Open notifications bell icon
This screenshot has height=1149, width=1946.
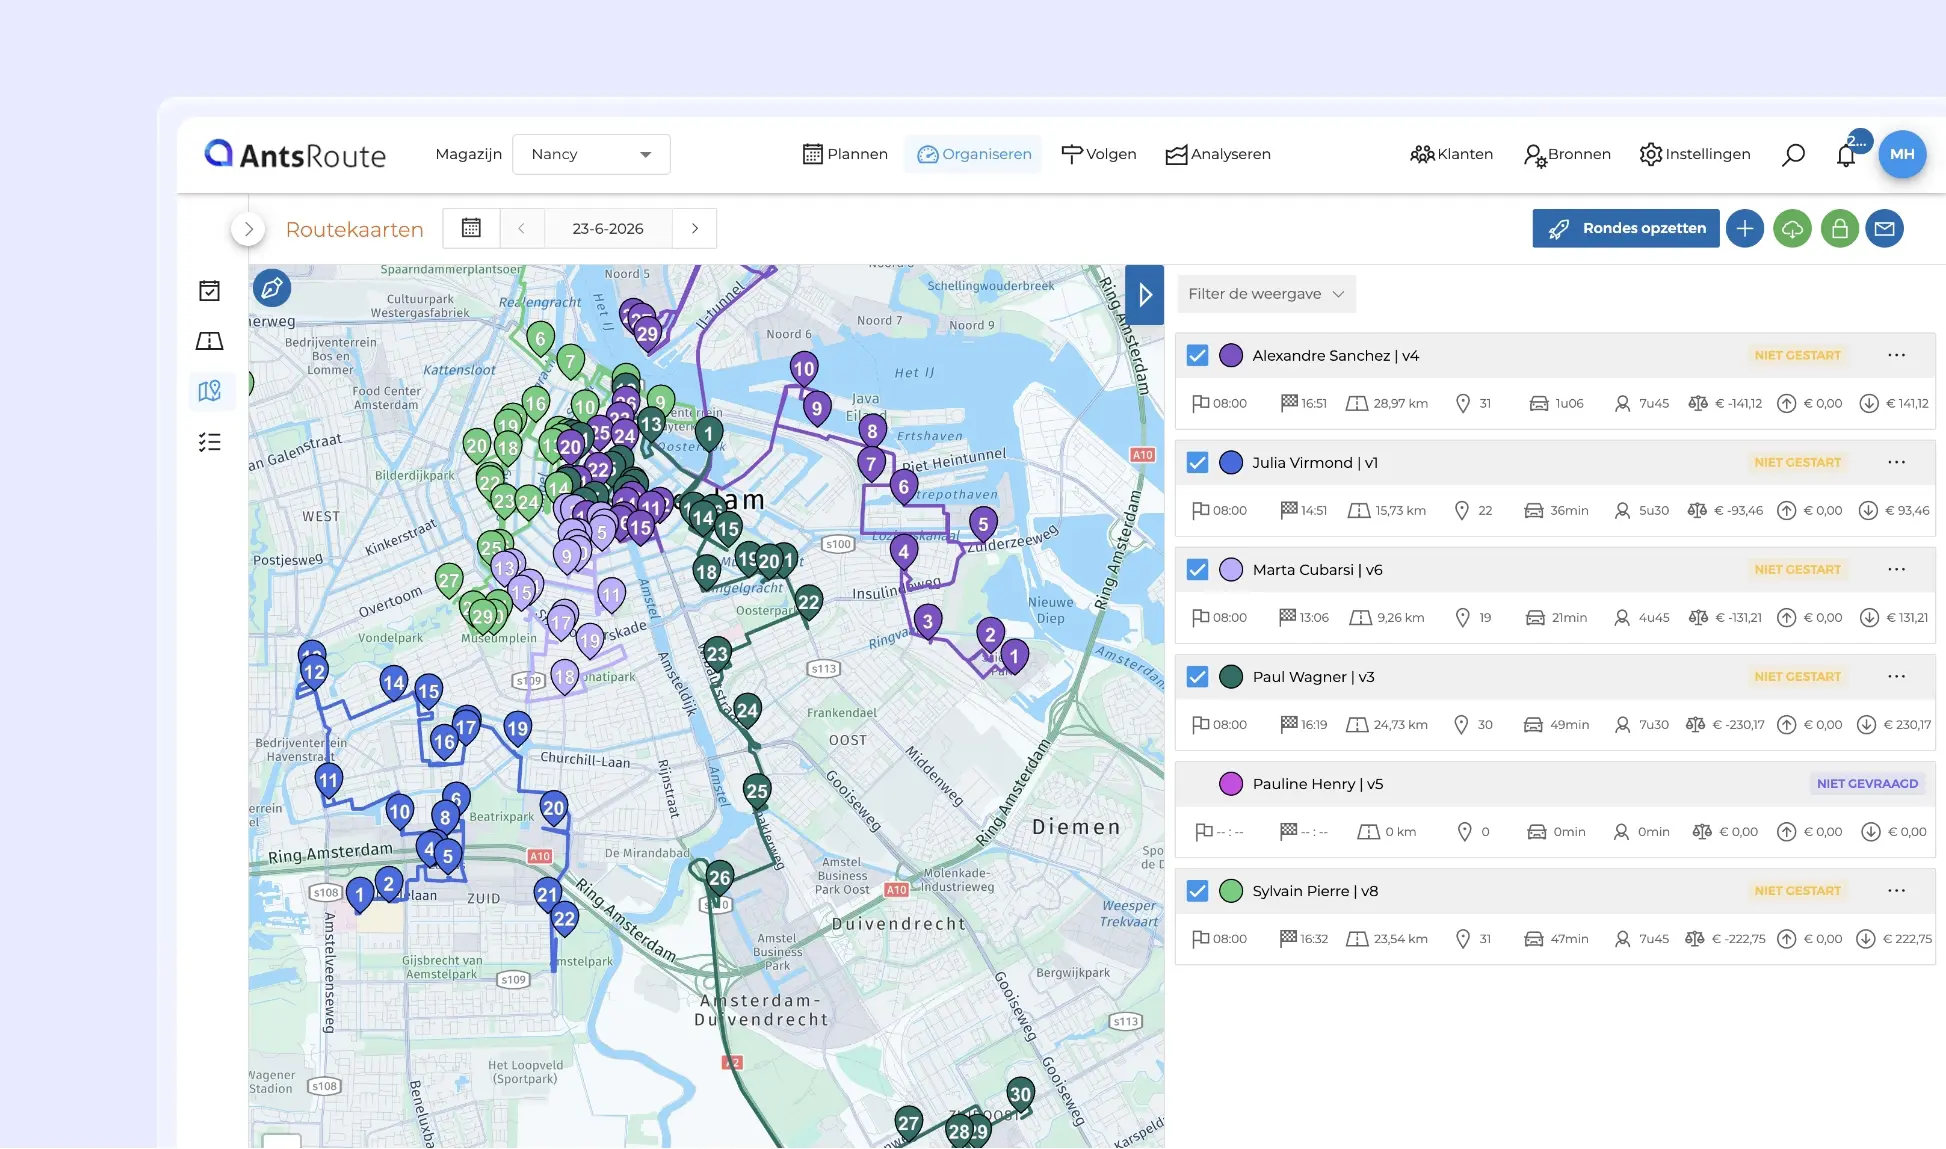click(1846, 155)
